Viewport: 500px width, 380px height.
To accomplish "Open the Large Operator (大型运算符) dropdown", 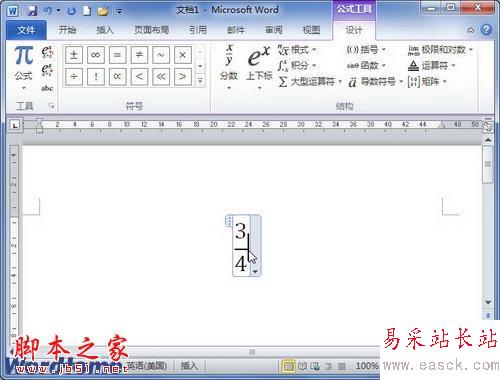I will pyautogui.click(x=310, y=81).
